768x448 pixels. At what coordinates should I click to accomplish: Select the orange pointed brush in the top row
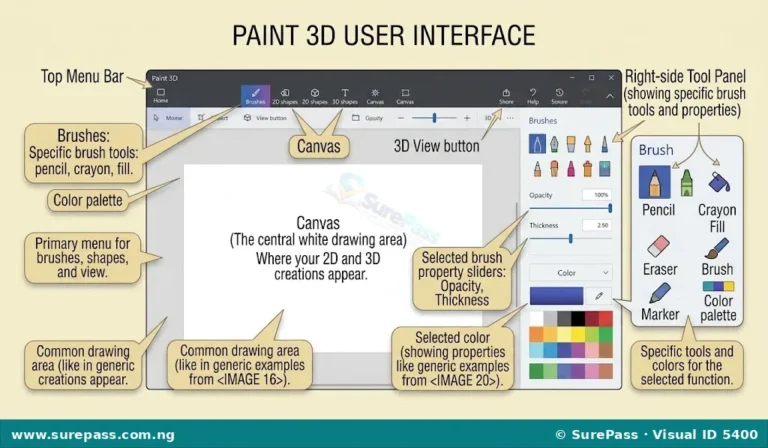click(588, 144)
